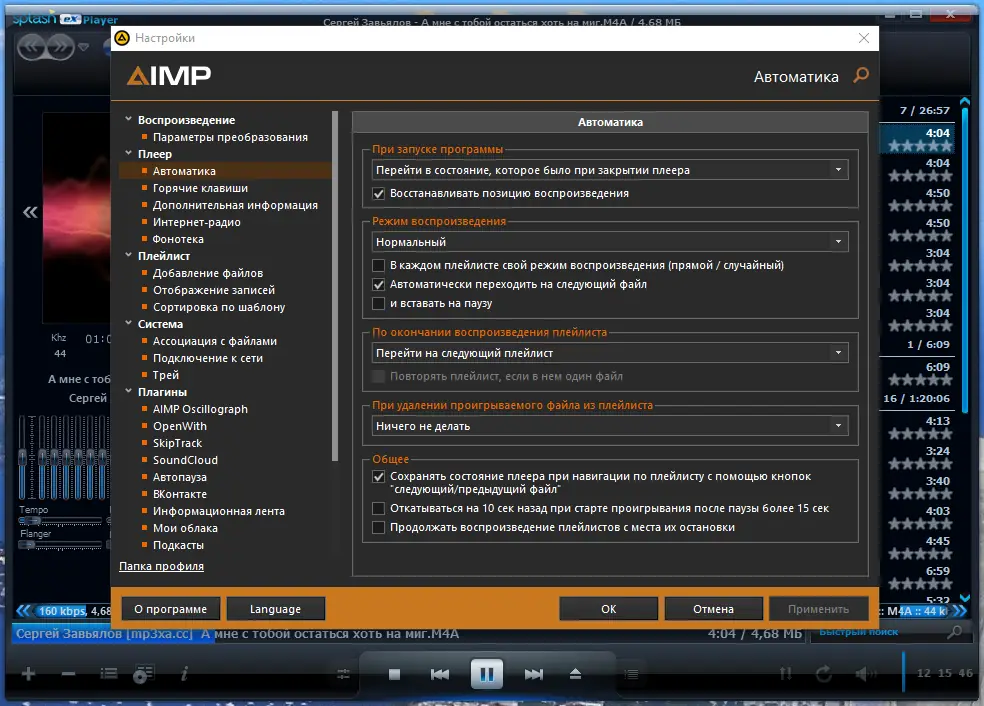Open the playlist list icon in player
The width and height of the screenshot is (984, 706).
[109, 674]
